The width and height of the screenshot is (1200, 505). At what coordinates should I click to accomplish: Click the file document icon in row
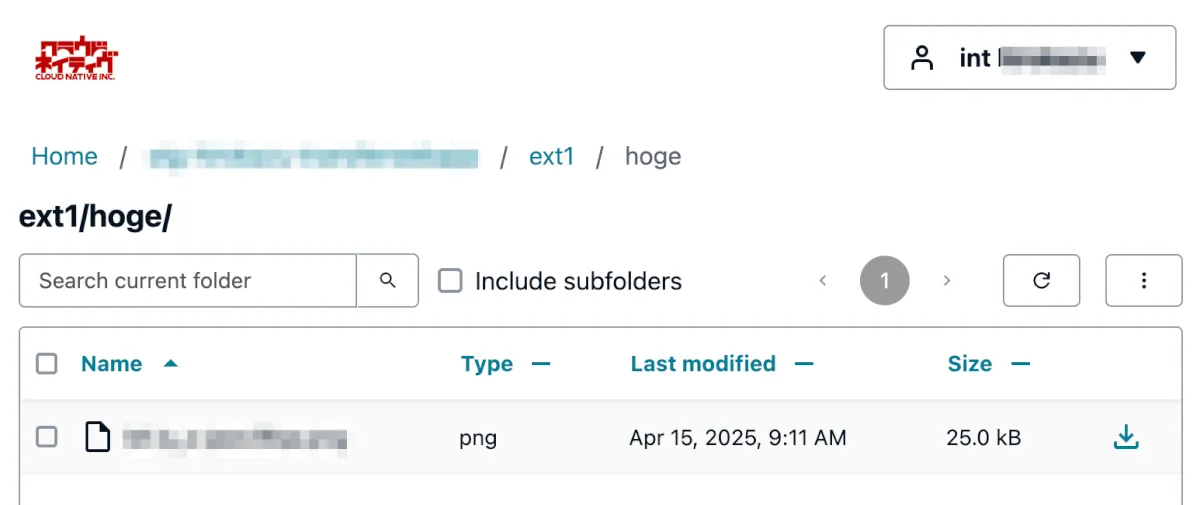click(97, 437)
